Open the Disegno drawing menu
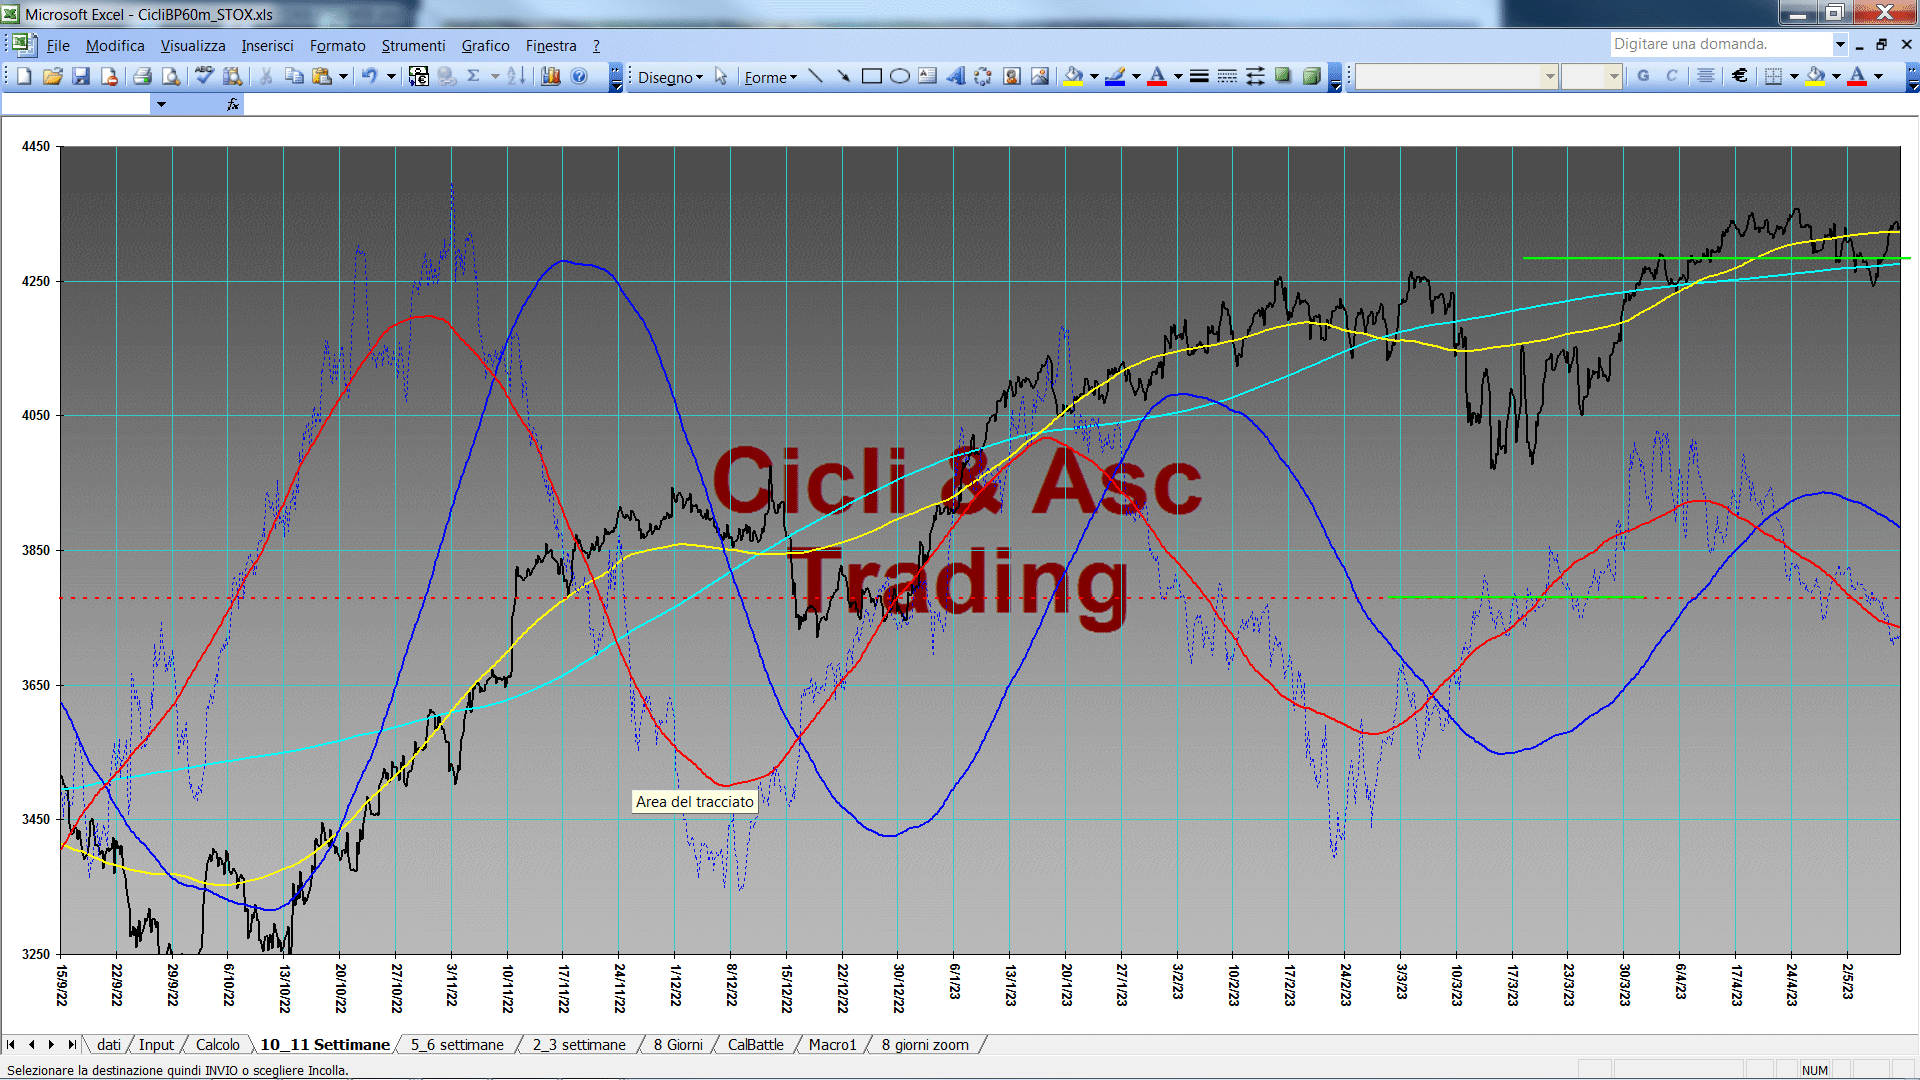1920x1080 pixels. [x=671, y=77]
